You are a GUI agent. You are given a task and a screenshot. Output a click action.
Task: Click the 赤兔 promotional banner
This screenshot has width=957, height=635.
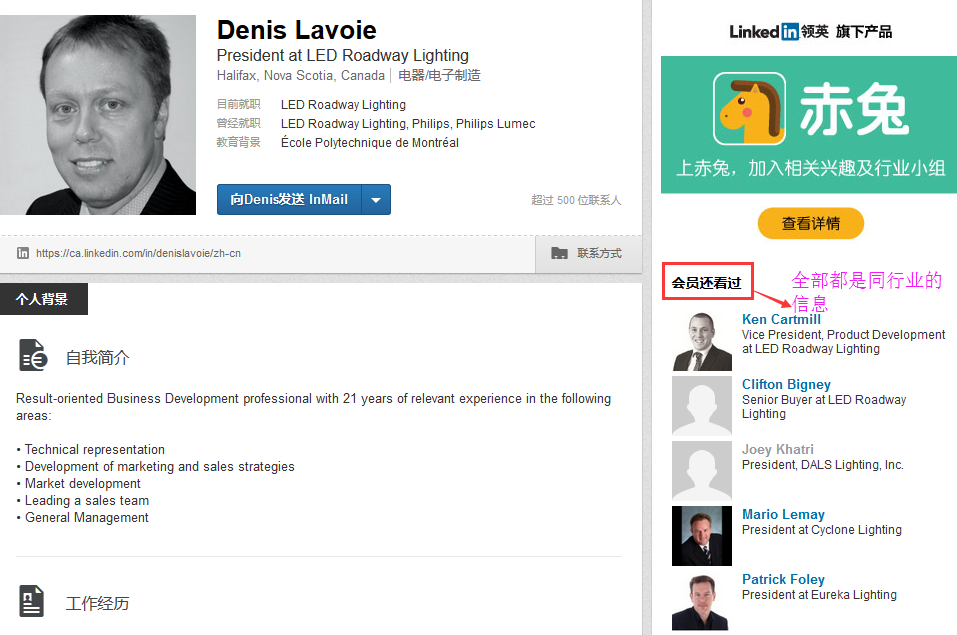809,125
